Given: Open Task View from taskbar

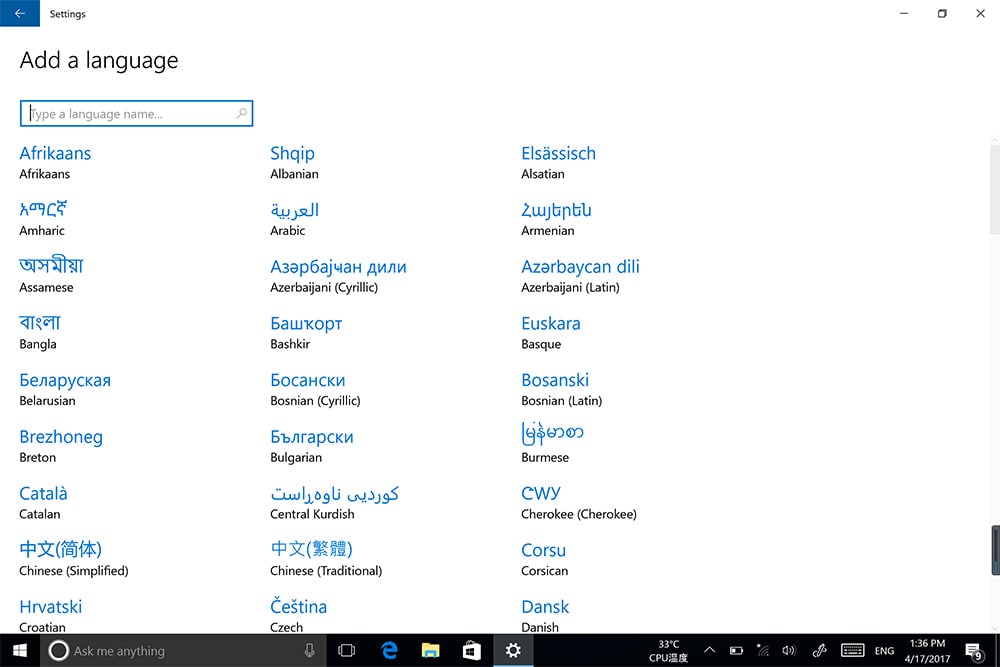Looking at the screenshot, I should 347,651.
